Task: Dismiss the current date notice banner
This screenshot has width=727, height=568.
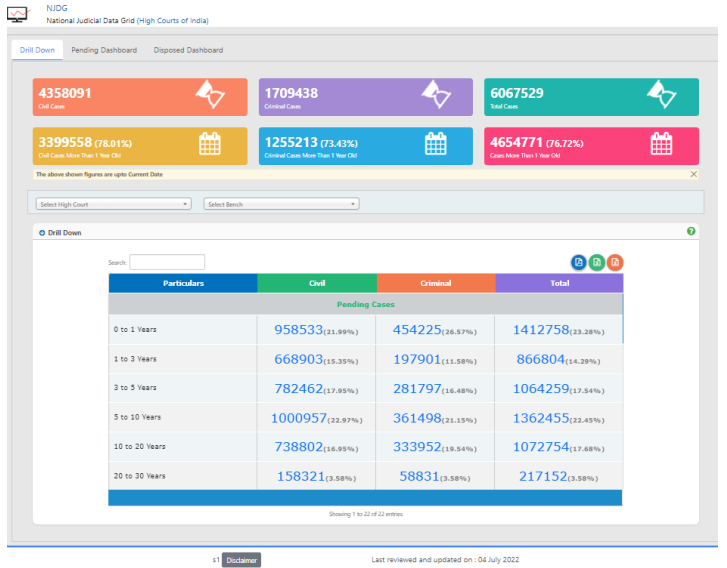Action: tap(694, 174)
